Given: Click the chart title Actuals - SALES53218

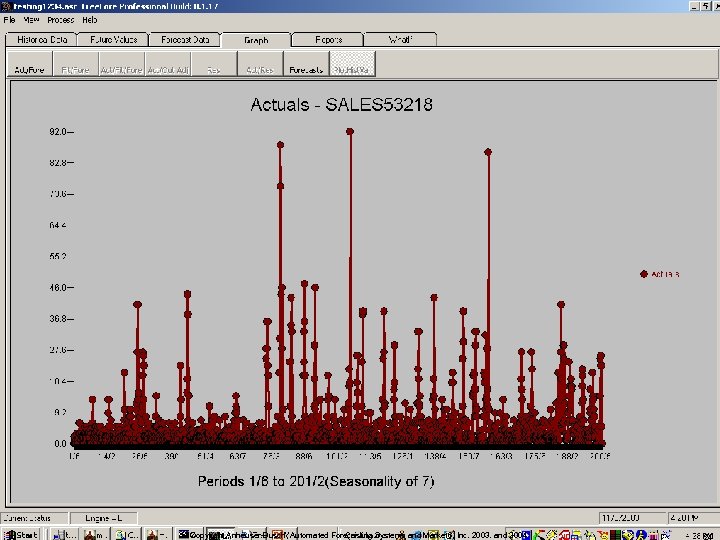Looking at the screenshot, I should pos(341,105).
